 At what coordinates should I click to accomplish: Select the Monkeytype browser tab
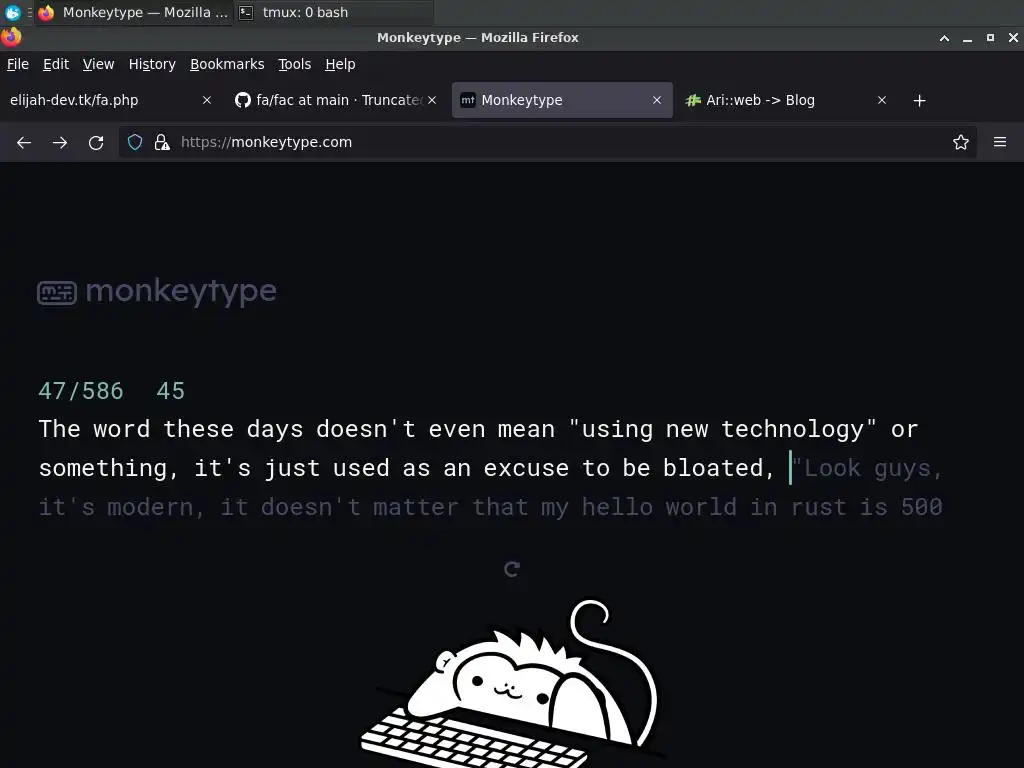point(562,100)
